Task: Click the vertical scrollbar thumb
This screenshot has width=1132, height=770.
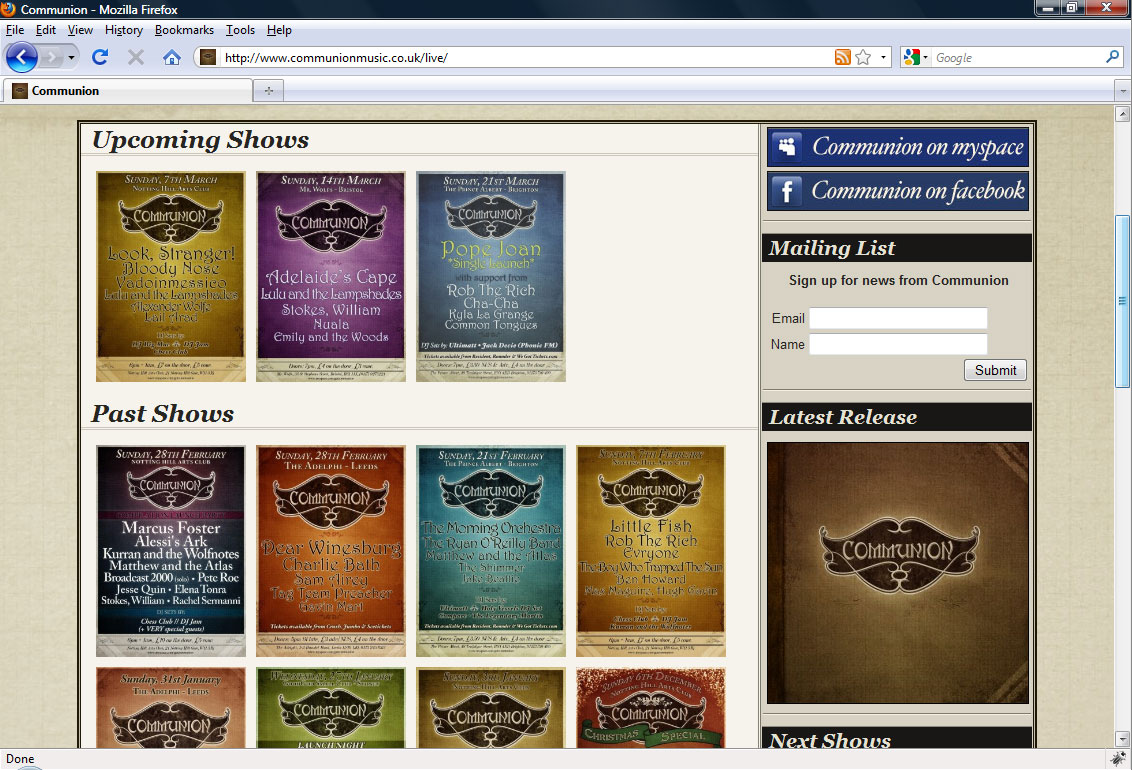Action: tap(1123, 301)
